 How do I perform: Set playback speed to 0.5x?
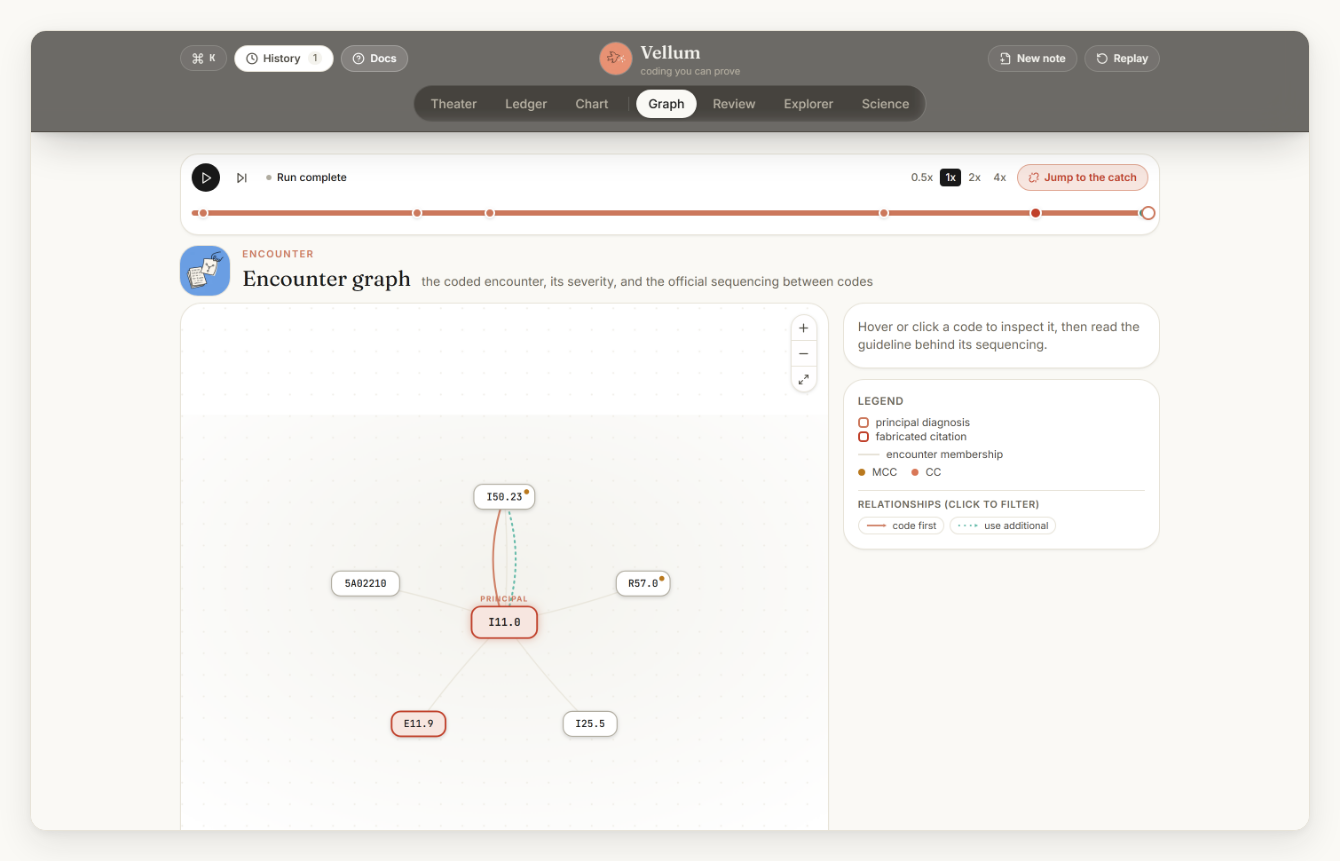click(x=922, y=178)
